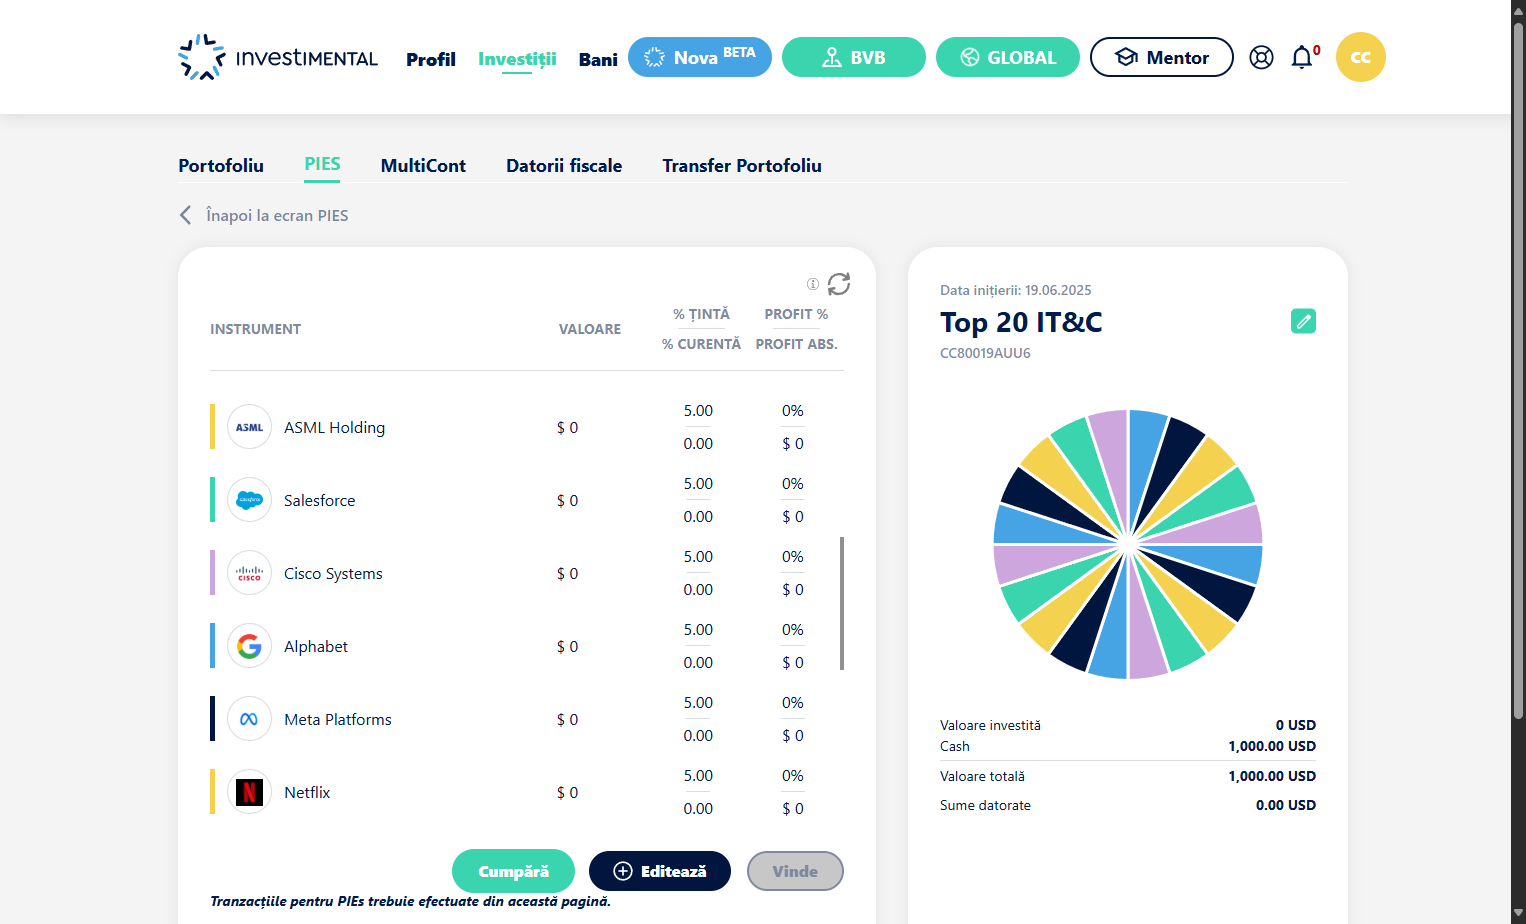Go back via Înapoi la ecran PIES
Screen dimensions: 1526x924
pyautogui.click(x=277, y=215)
